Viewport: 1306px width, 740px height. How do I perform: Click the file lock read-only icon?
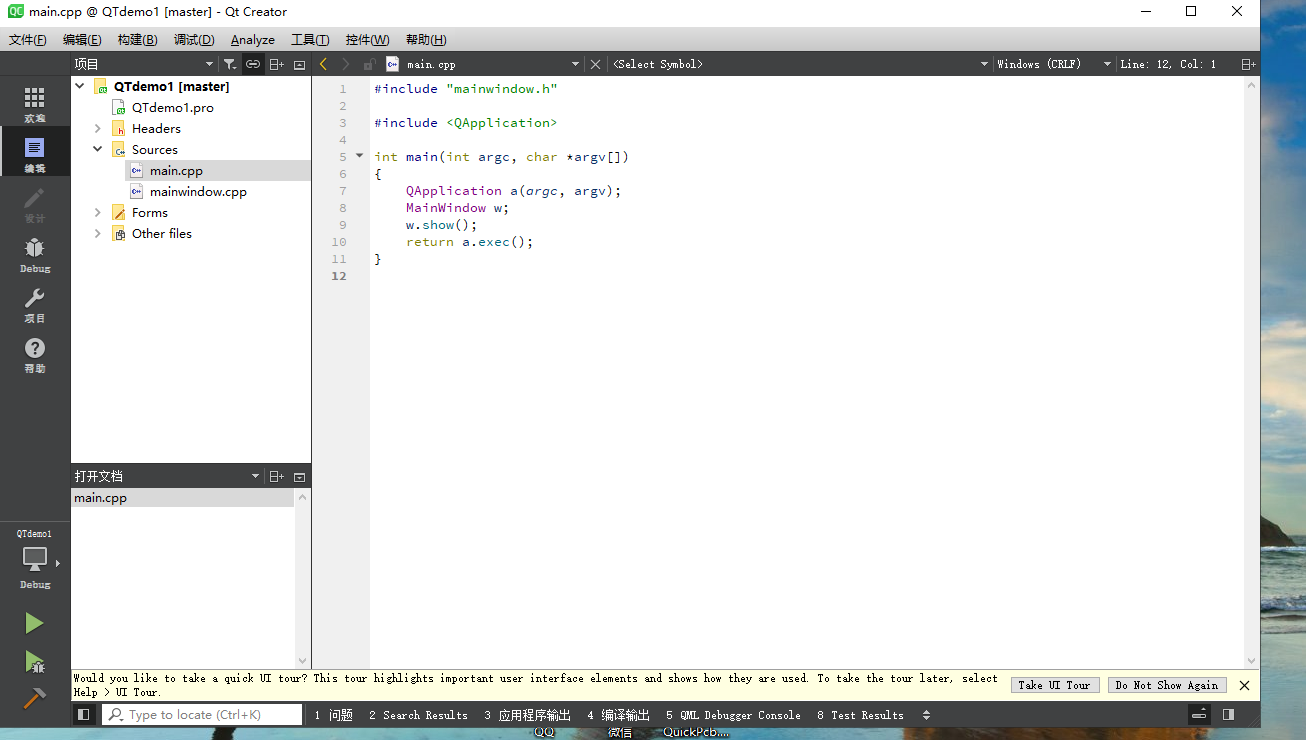(369, 64)
